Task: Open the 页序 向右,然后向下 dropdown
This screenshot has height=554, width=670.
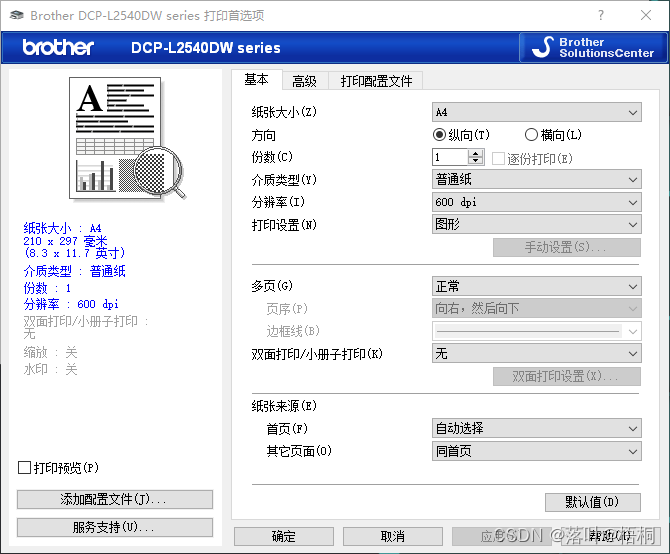Action: point(536,308)
